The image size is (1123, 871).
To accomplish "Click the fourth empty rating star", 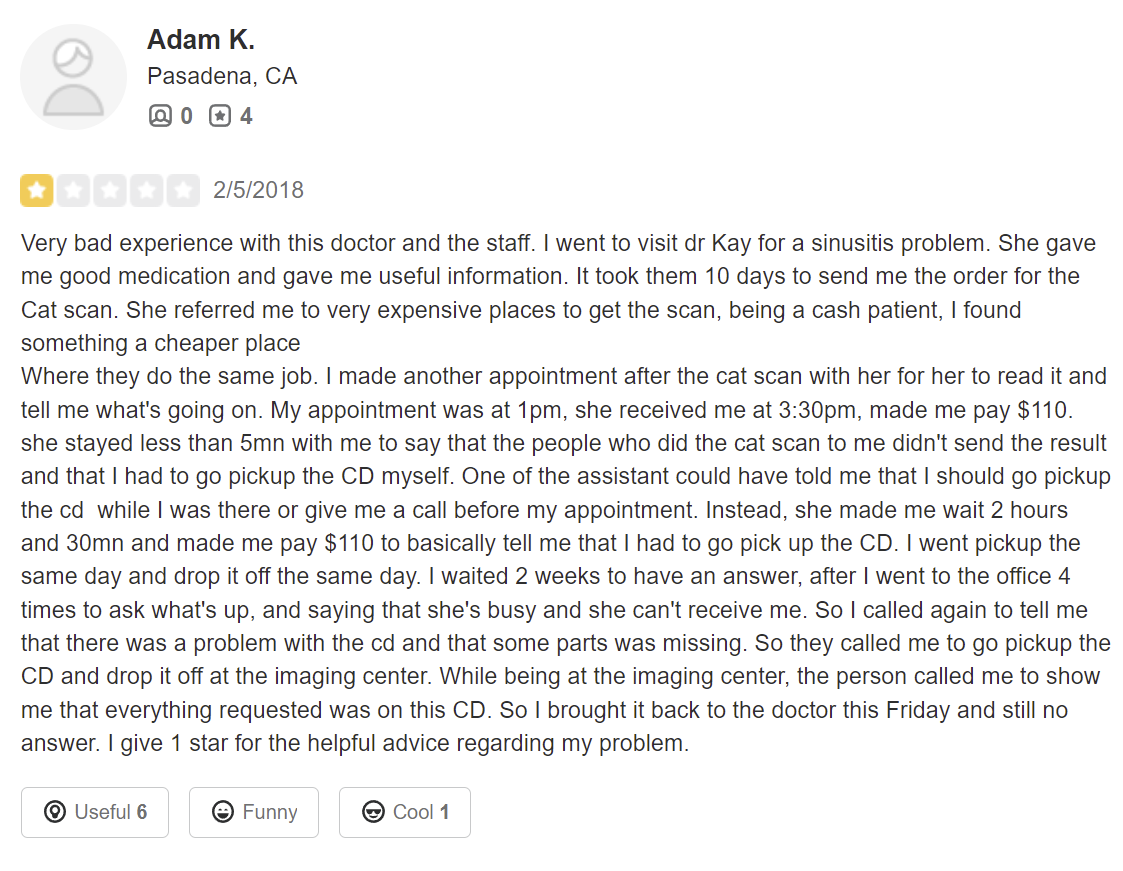I will [146, 191].
